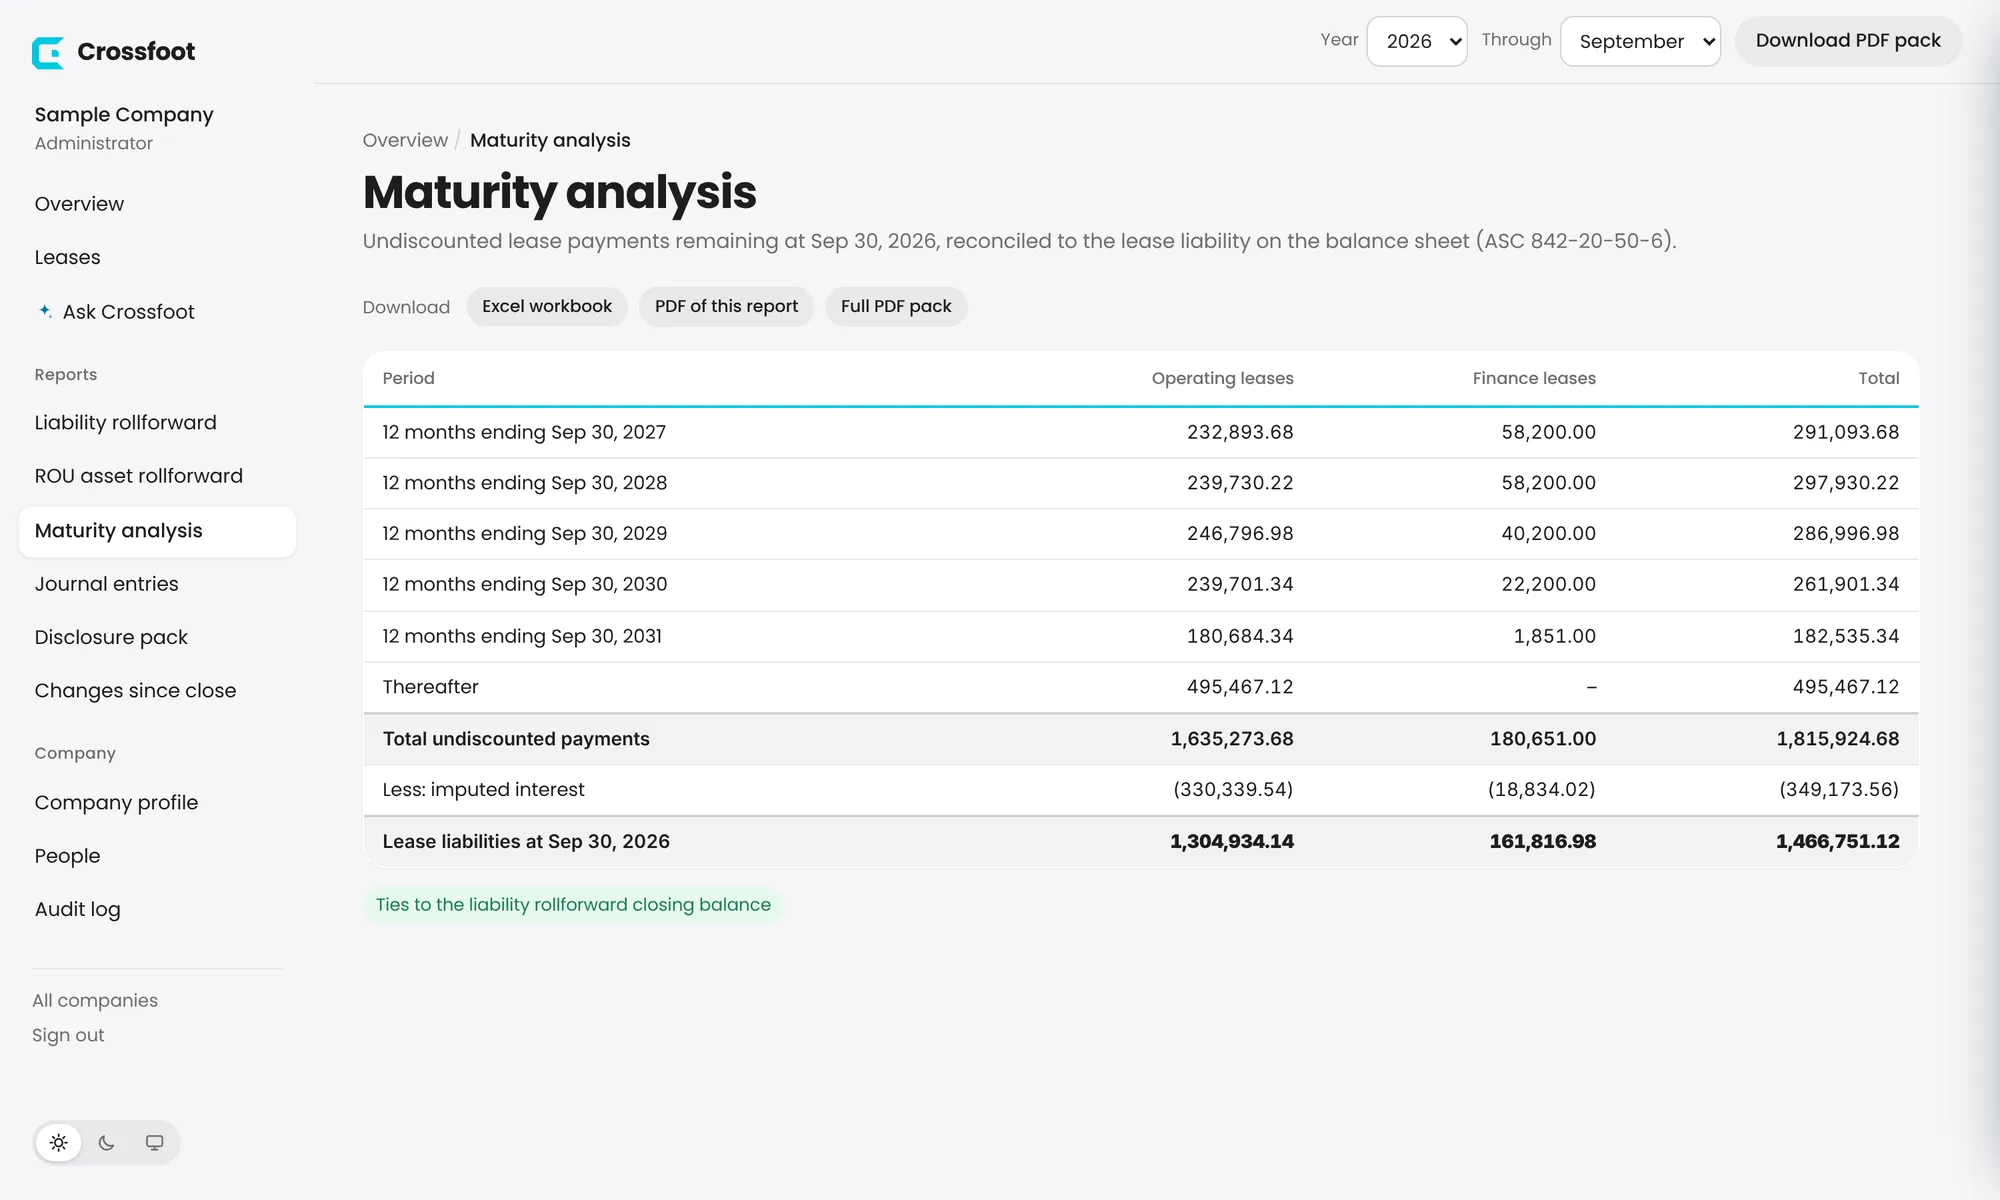2000x1200 pixels.
Task: Click the Operating leases column header
Action: click(1222, 378)
